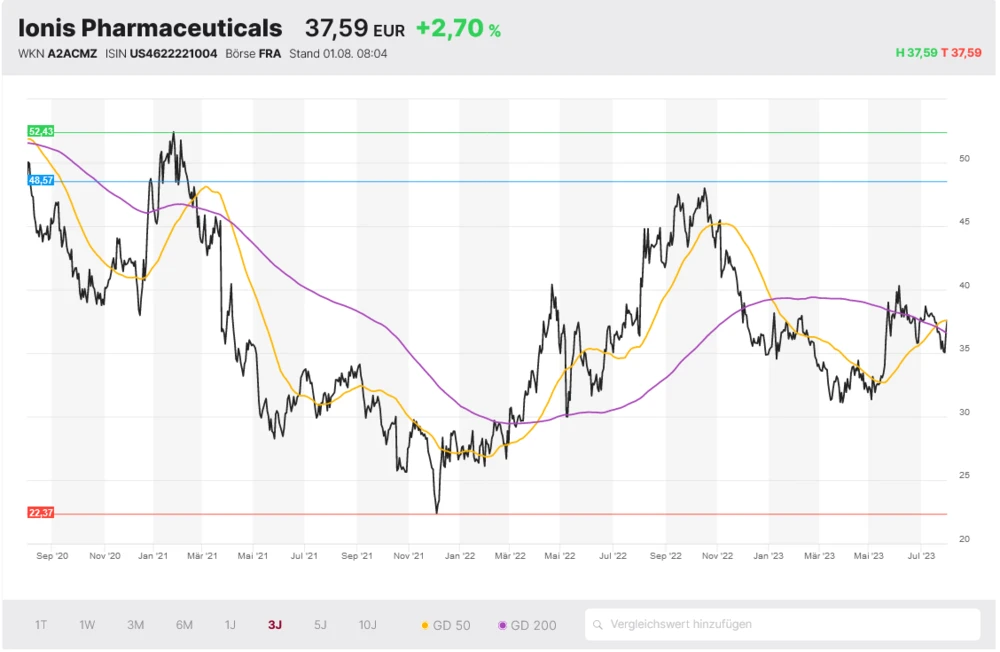This screenshot has width=1000, height=652.
Task: Click the magnifier icon in comparison field
Action: point(599,625)
